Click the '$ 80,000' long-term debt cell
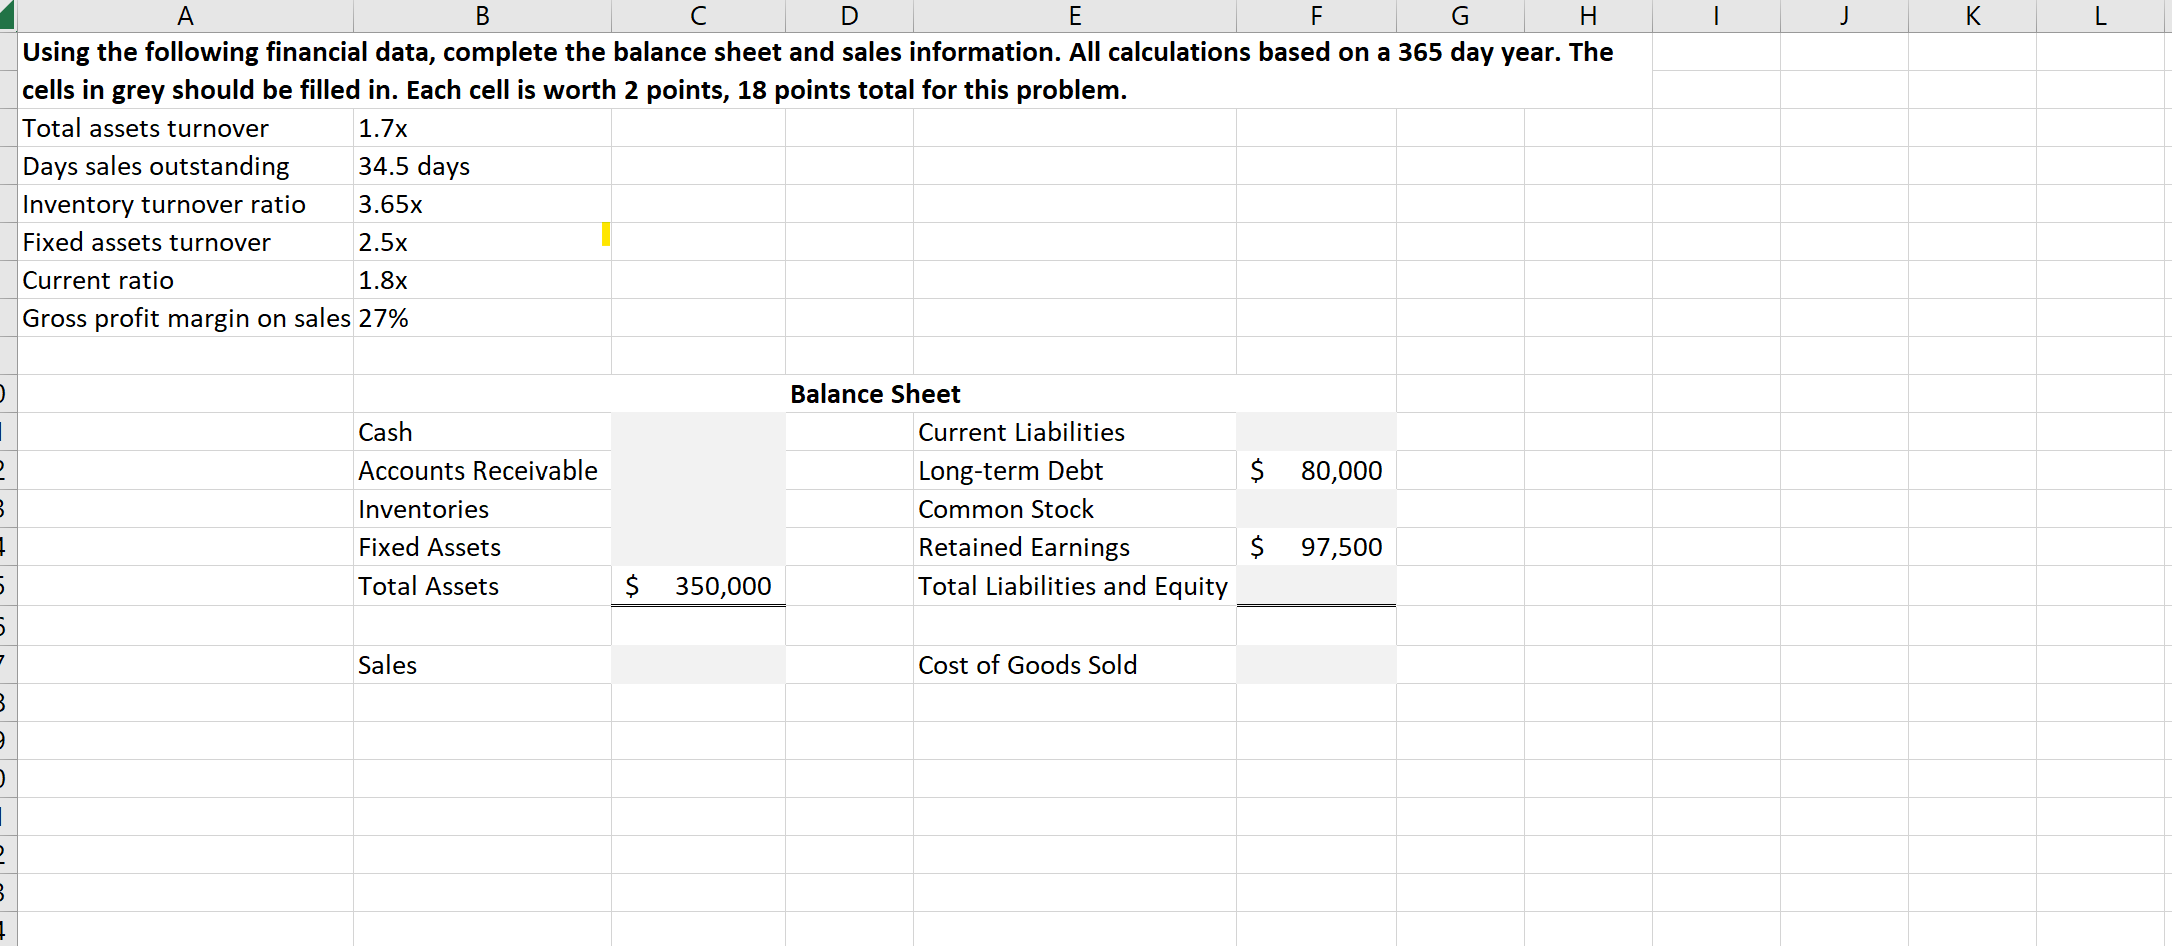Viewport: 2172px width, 946px height. tap(1316, 470)
